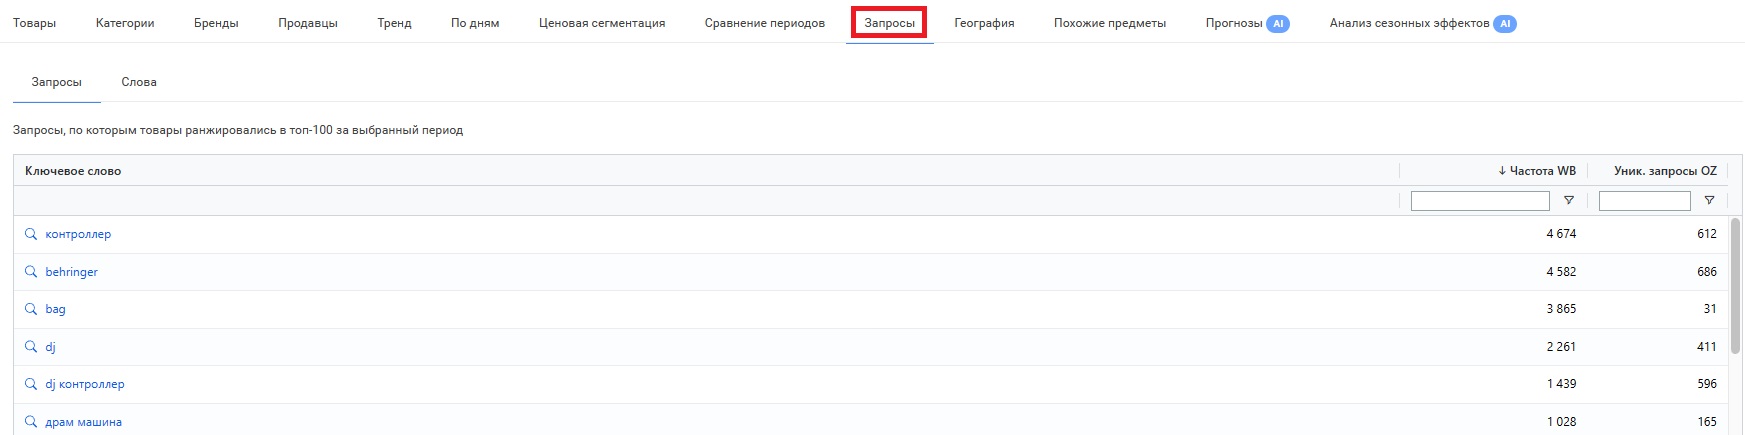Focus the Уник. запросы OZ filter input

coord(1644,201)
